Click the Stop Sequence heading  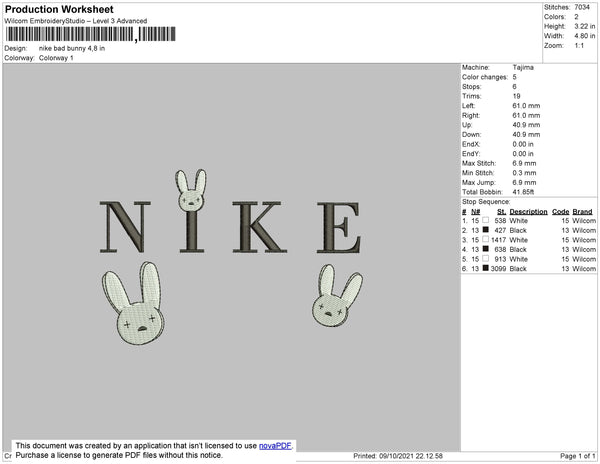pos(486,202)
